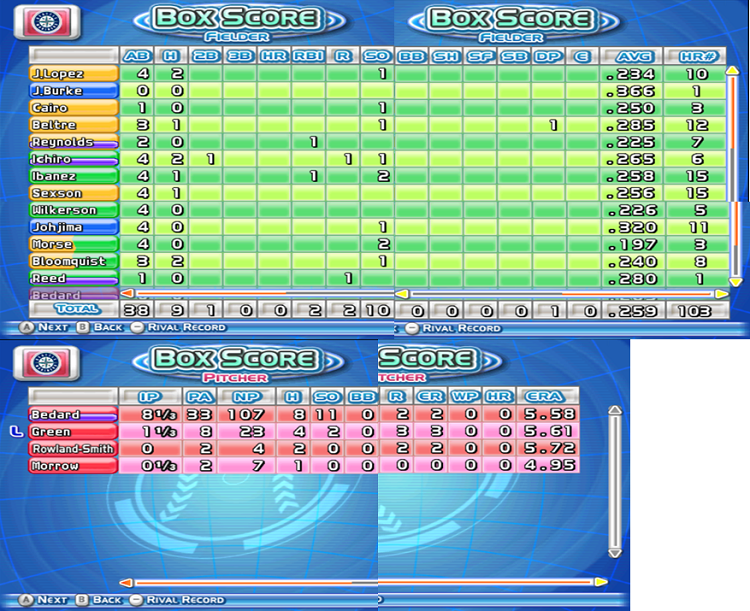Select the RBI column header
The width and height of the screenshot is (750, 611).
click(308, 56)
